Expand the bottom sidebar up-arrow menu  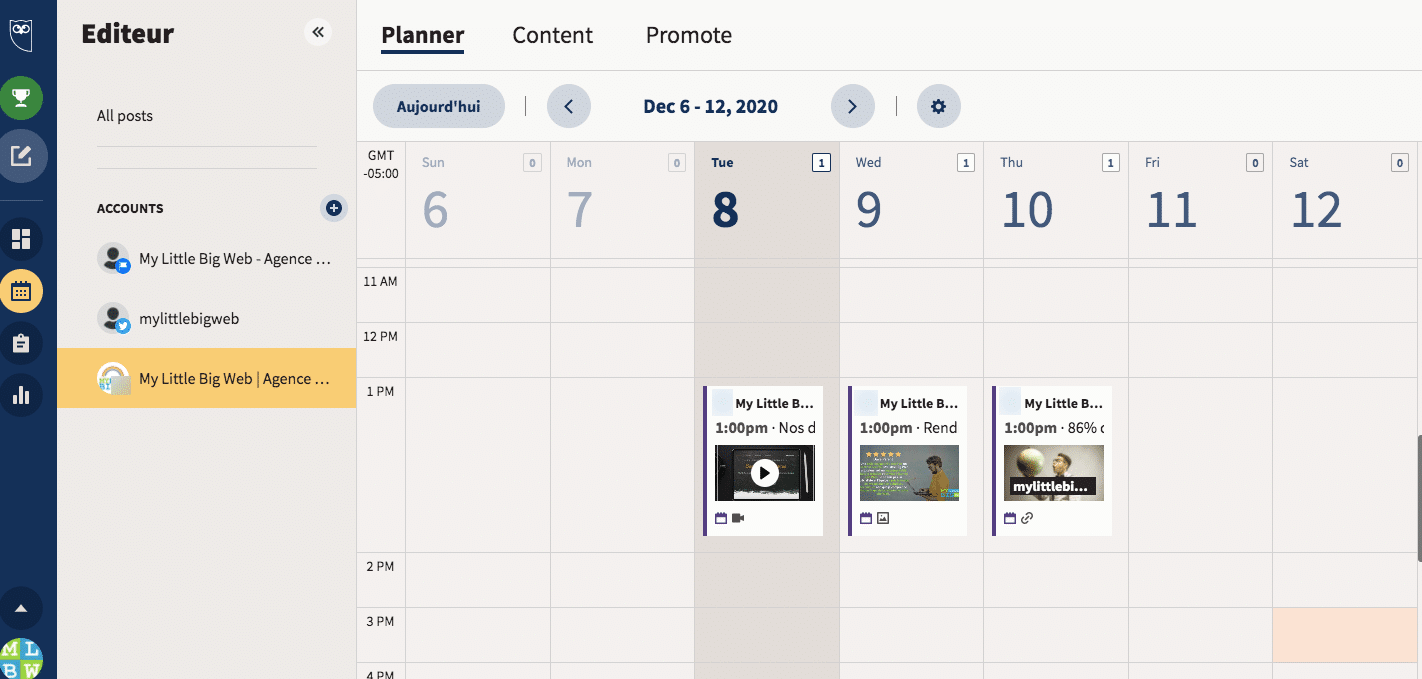(22, 608)
